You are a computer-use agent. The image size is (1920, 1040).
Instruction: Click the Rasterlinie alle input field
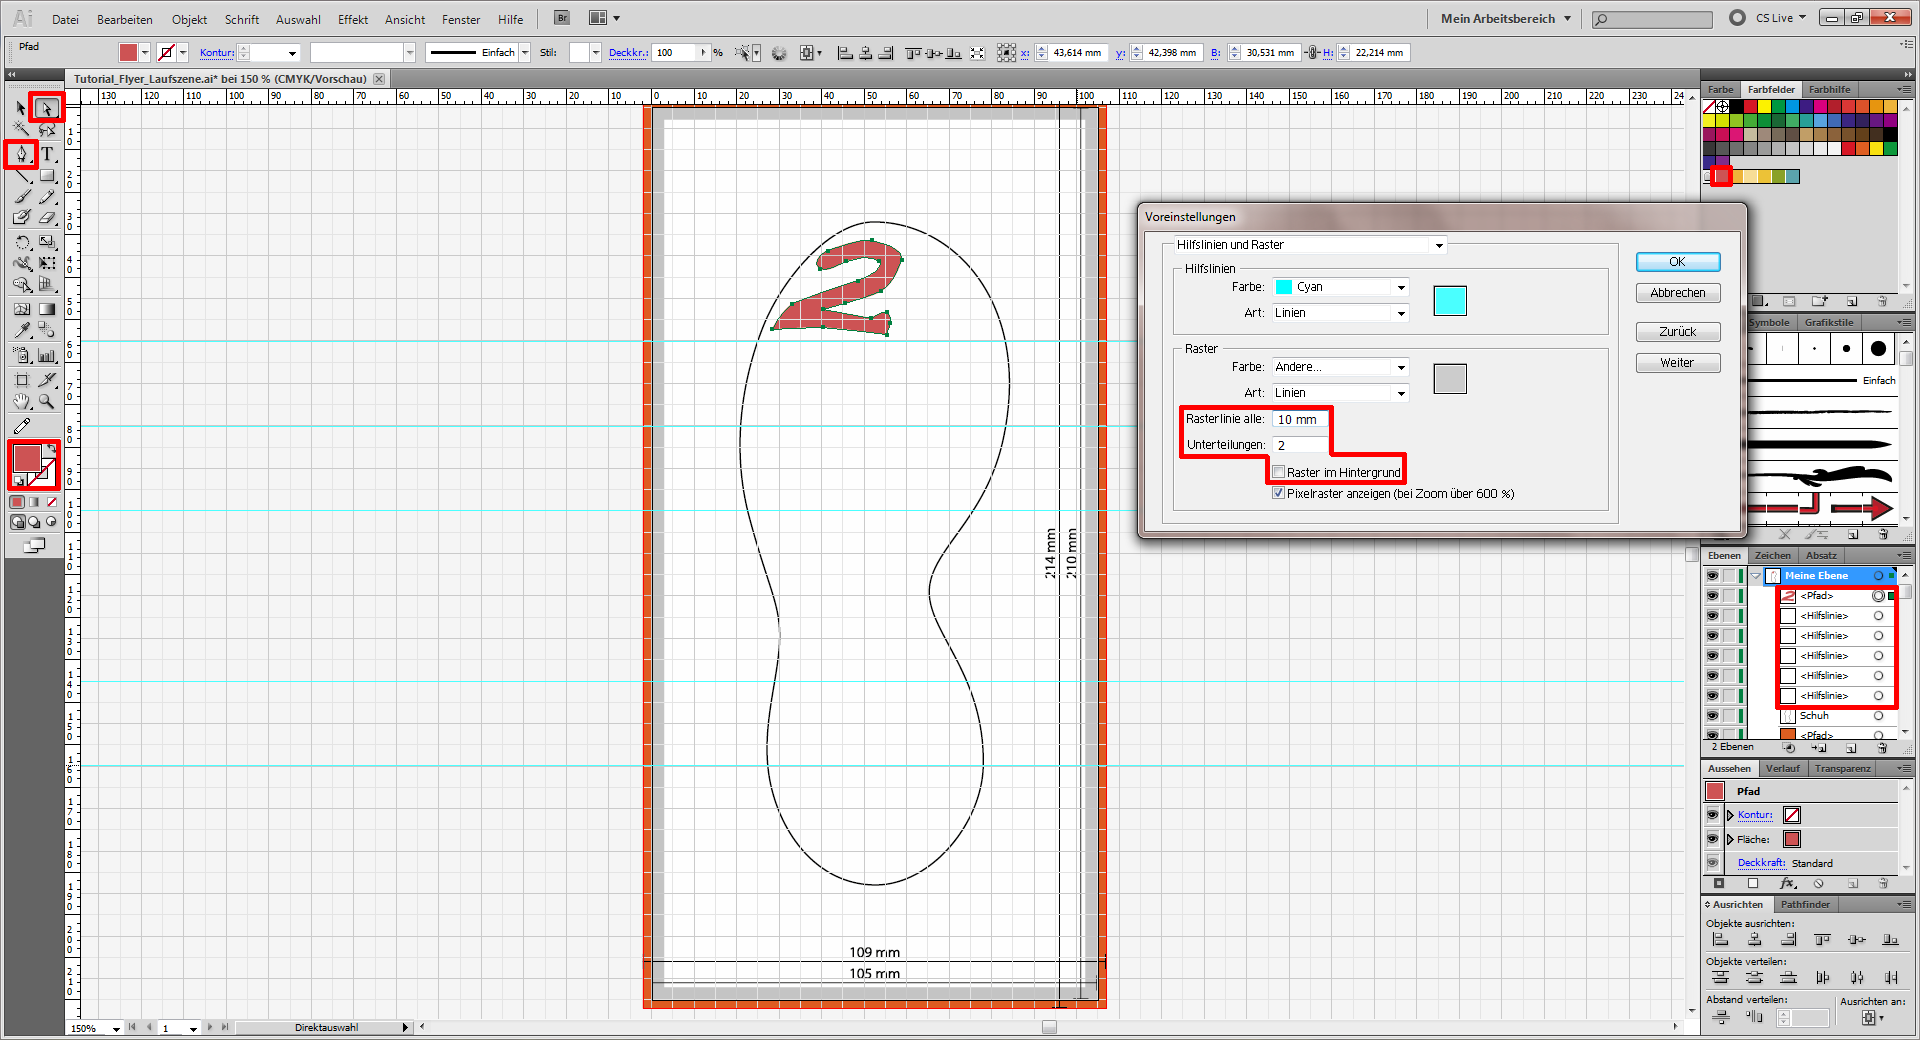click(x=1300, y=419)
